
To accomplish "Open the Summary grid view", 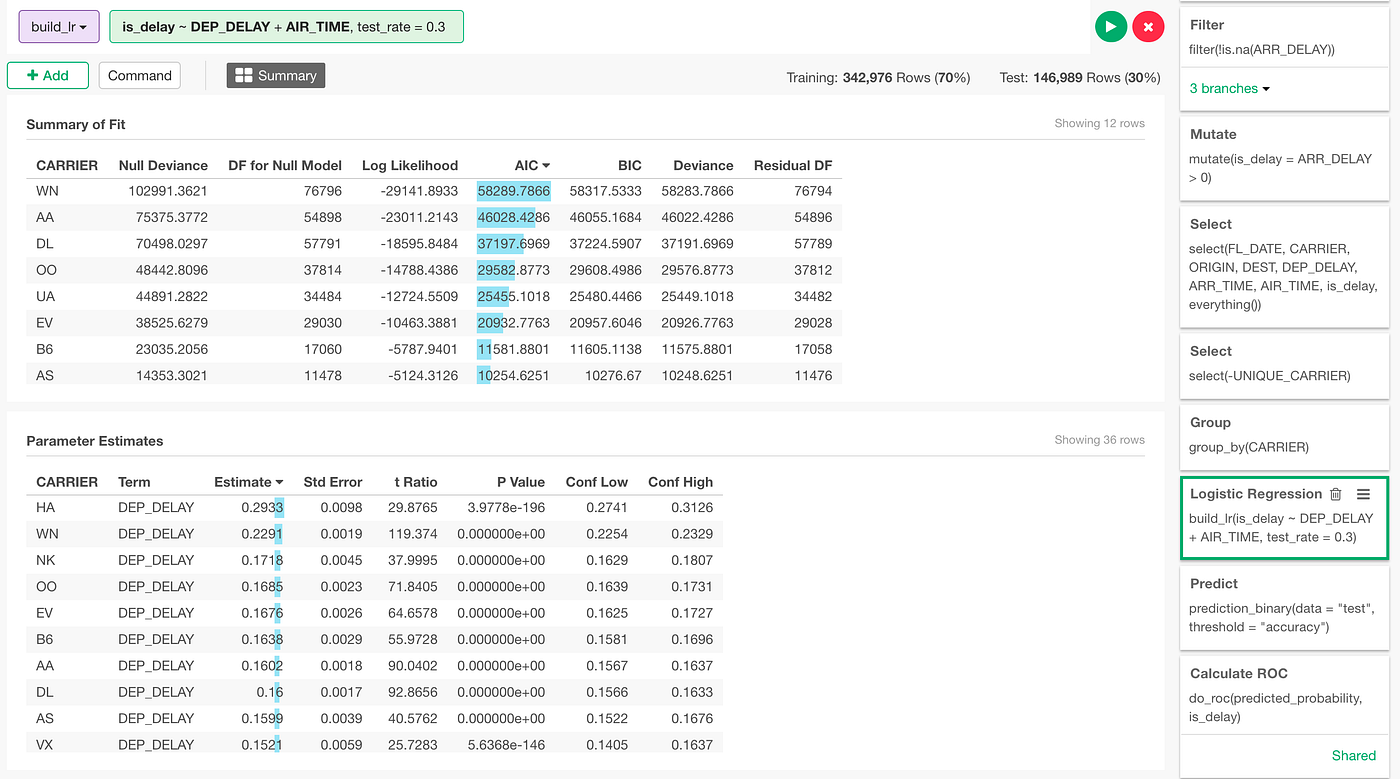I will (276, 76).
